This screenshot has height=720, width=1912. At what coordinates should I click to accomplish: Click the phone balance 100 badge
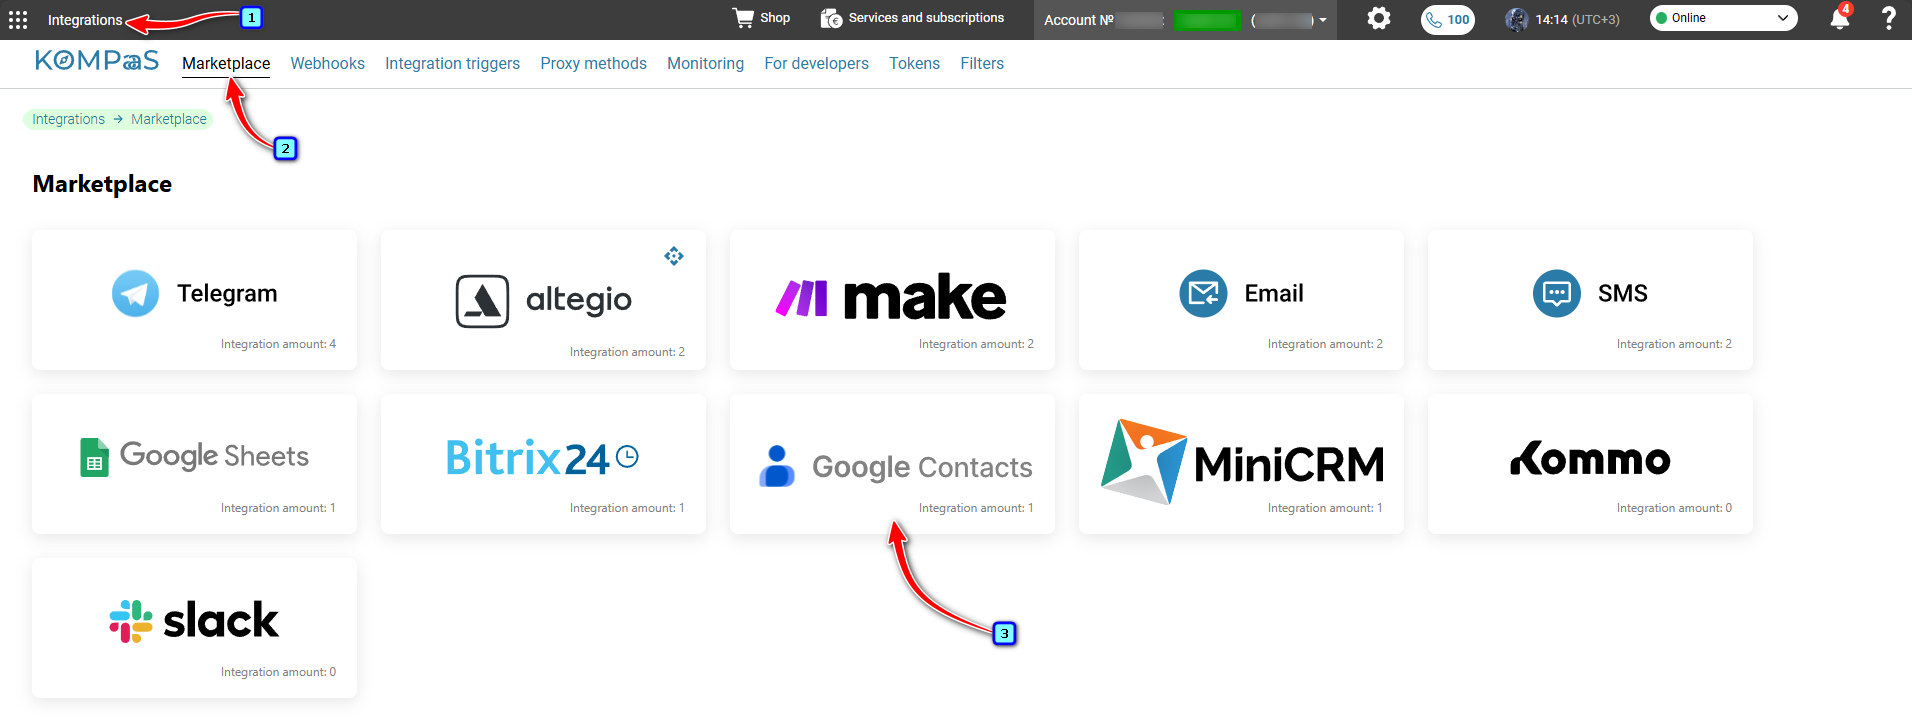tap(1448, 19)
